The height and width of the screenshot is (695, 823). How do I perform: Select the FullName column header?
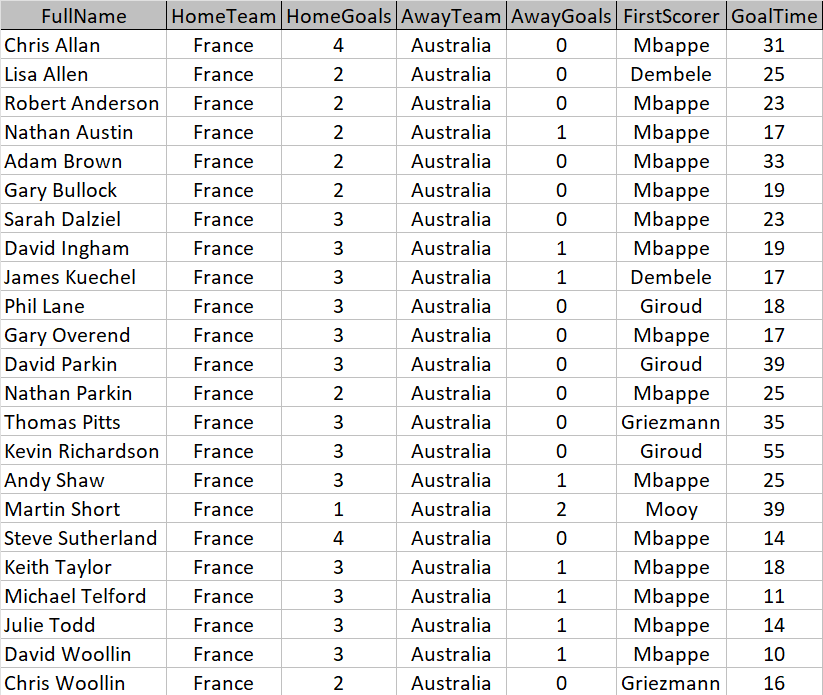point(84,16)
